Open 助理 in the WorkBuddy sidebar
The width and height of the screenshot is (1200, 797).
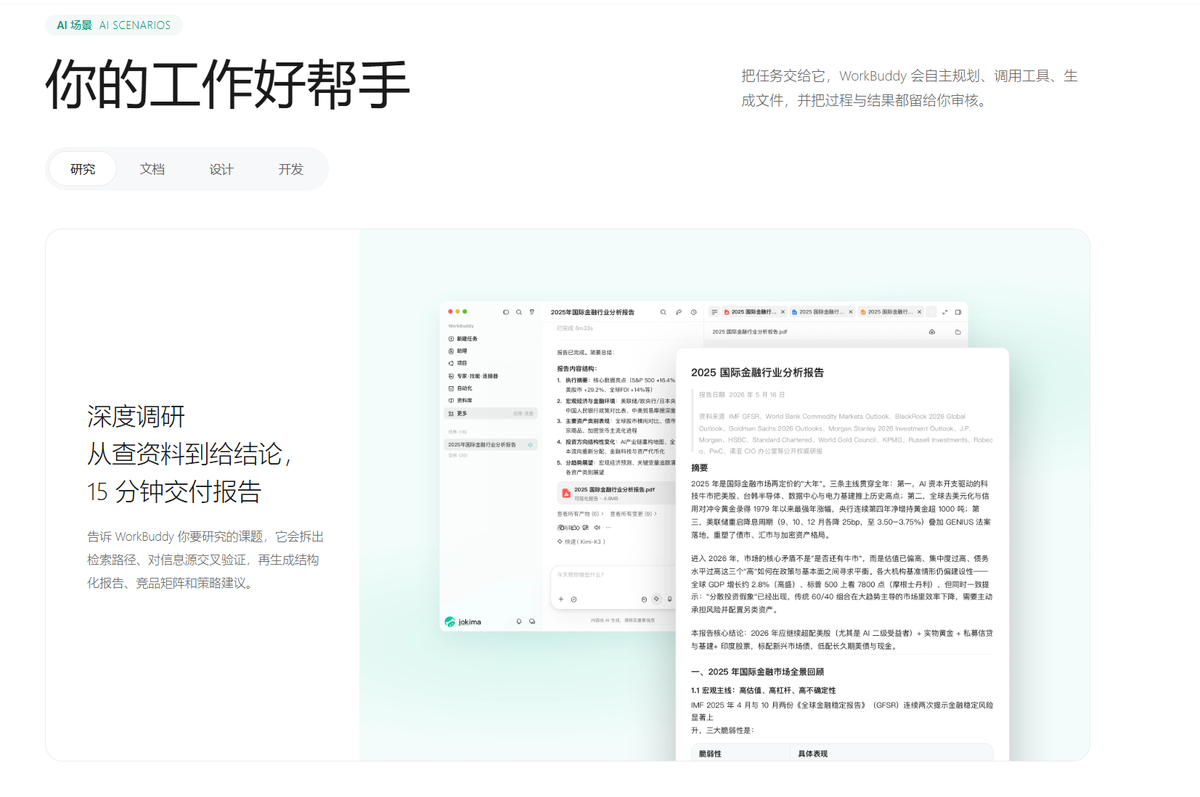point(457,351)
